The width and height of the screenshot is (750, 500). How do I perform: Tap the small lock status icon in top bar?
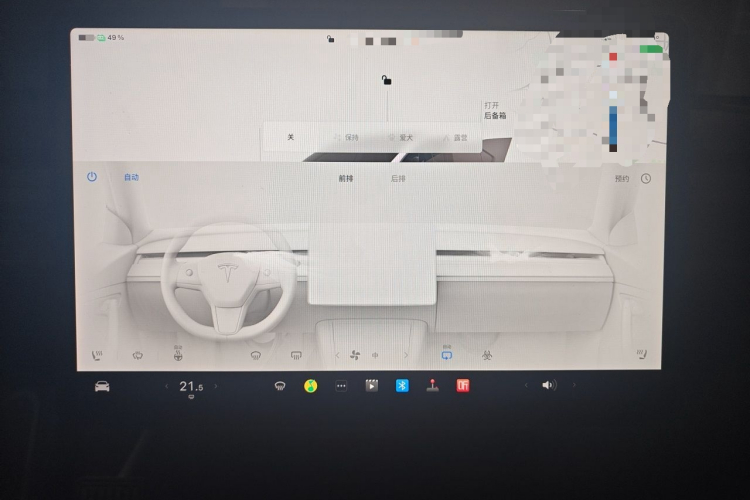[331, 39]
